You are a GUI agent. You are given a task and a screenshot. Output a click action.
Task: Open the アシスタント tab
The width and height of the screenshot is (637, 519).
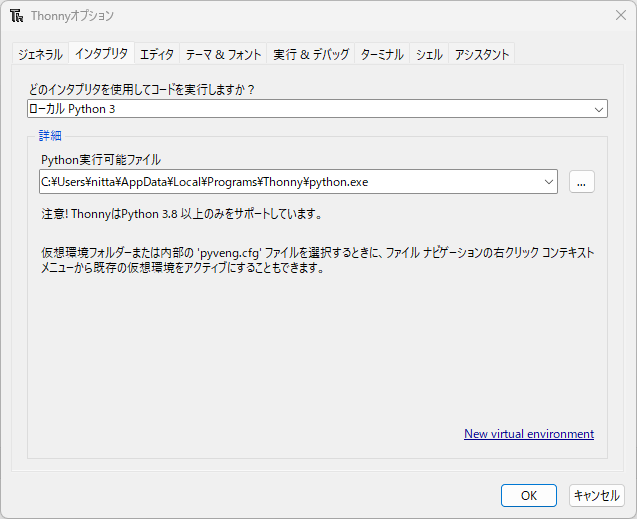click(482, 54)
